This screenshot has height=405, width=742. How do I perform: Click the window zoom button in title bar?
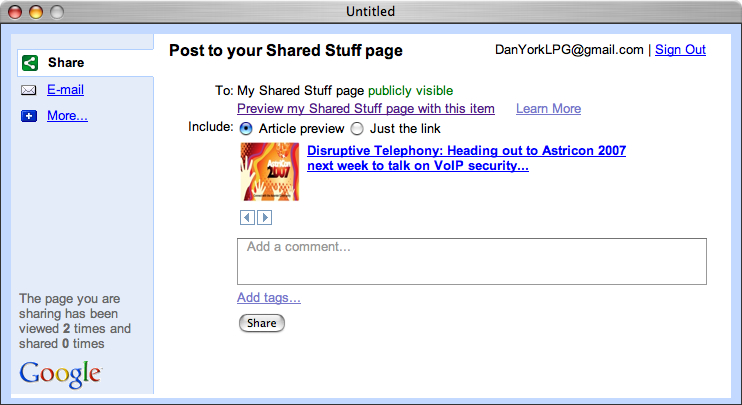tap(56, 12)
